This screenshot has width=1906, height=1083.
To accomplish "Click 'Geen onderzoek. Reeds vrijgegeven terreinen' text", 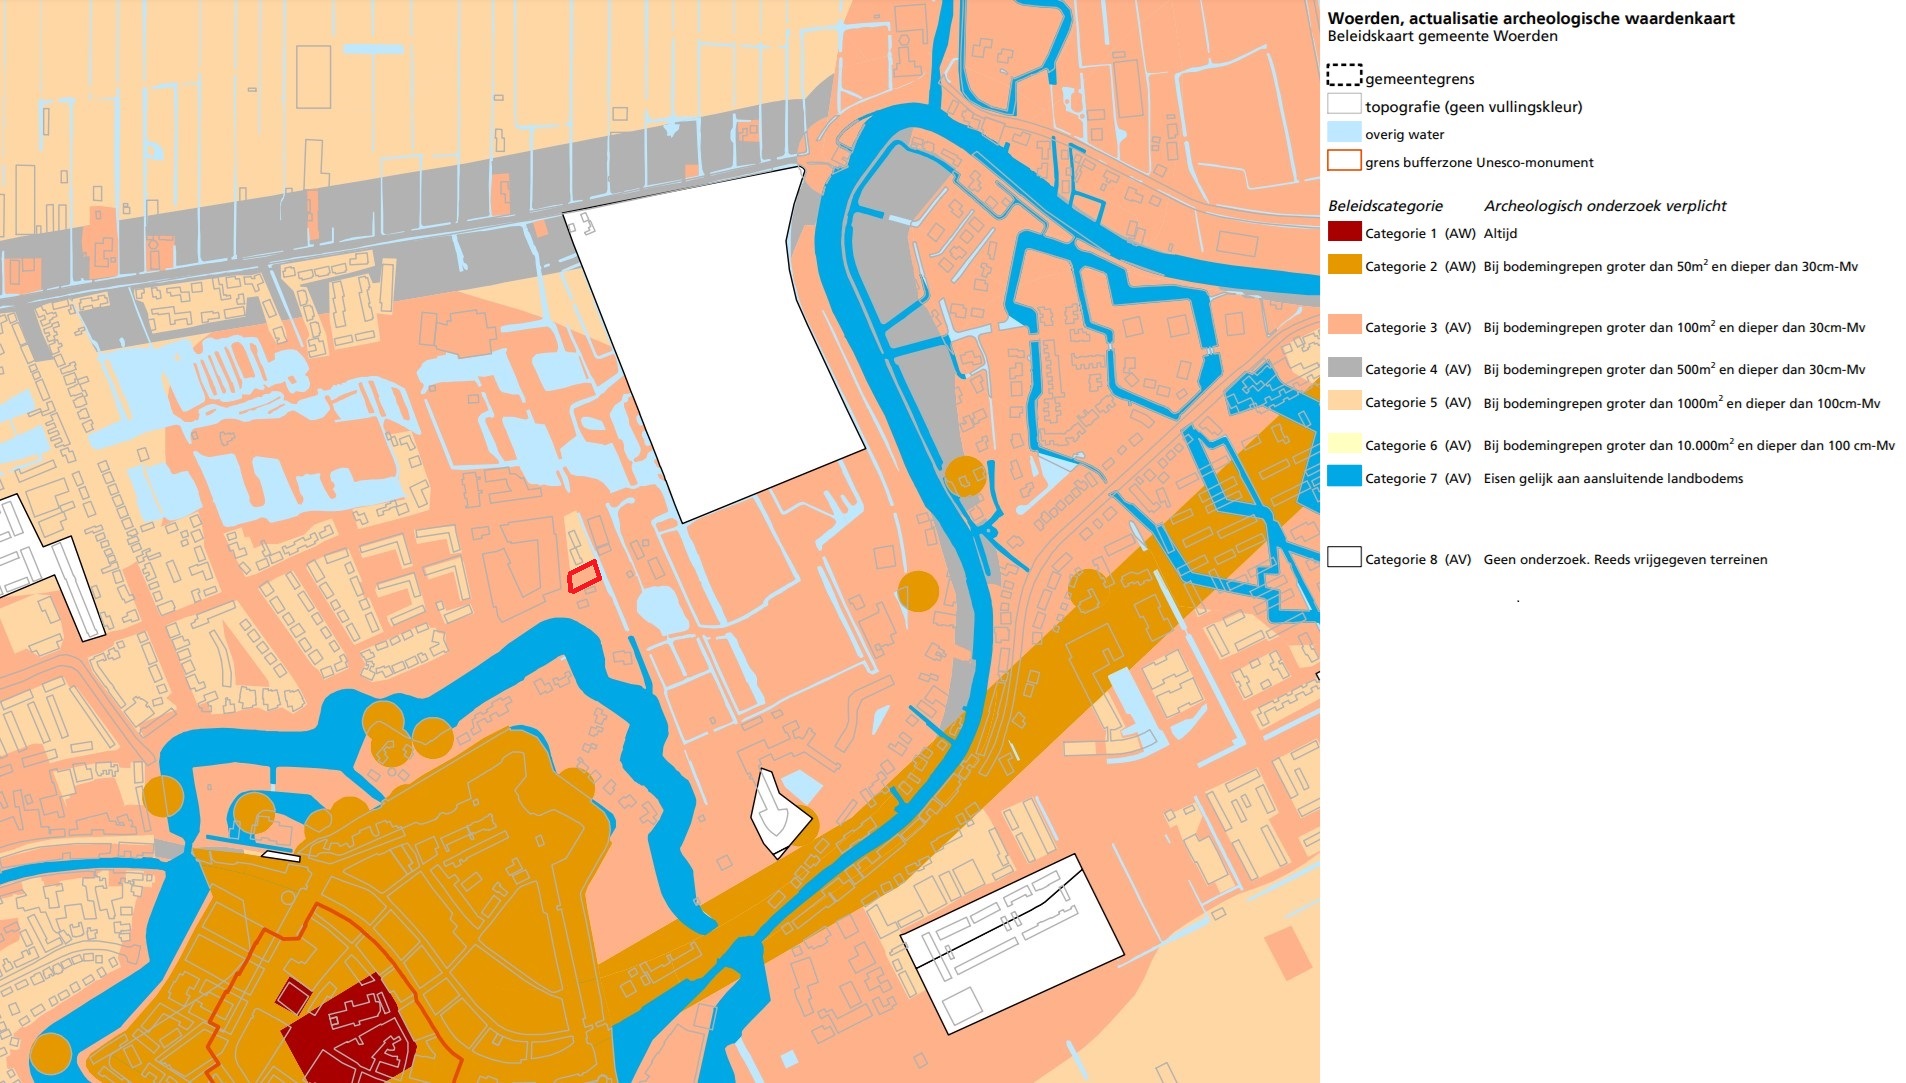I will [1625, 560].
